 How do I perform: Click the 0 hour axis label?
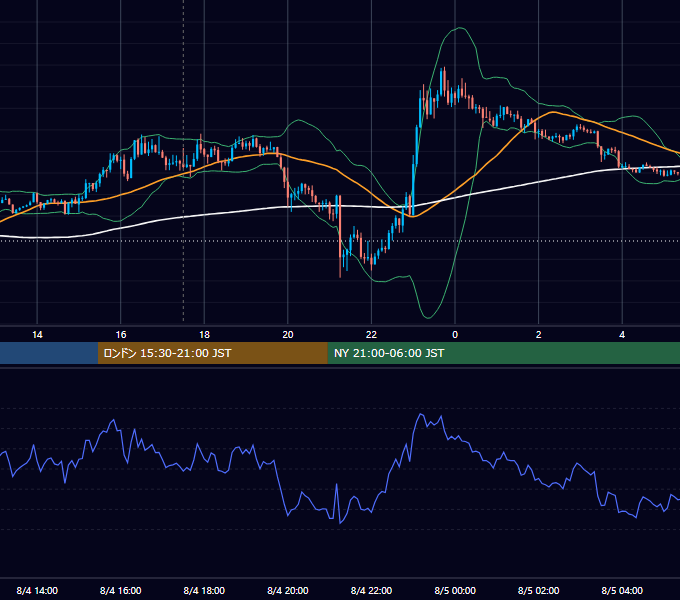455,335
